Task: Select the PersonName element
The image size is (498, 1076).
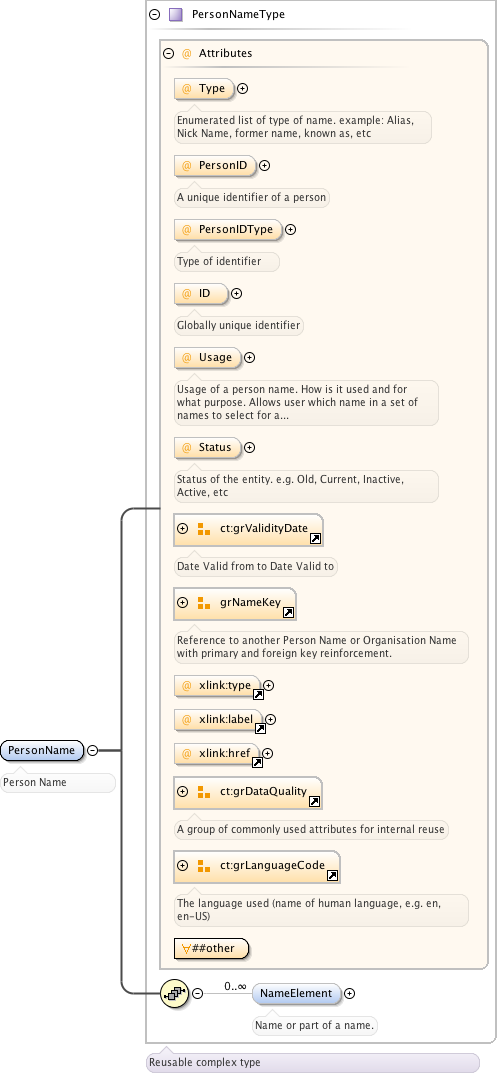Action: point(42,751)
